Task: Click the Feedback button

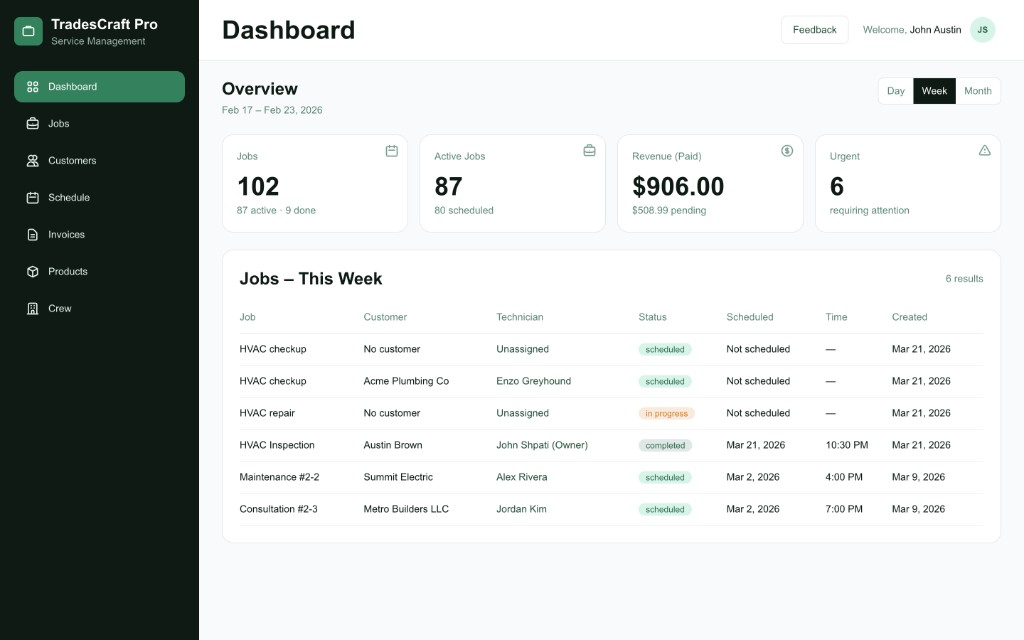Action: pyautogui.click(x=814, y=29)
